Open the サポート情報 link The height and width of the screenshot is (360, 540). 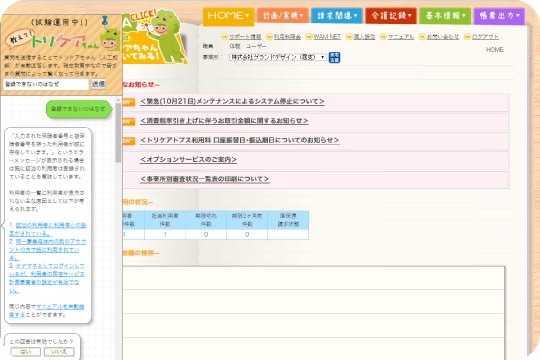click(245, 37)
